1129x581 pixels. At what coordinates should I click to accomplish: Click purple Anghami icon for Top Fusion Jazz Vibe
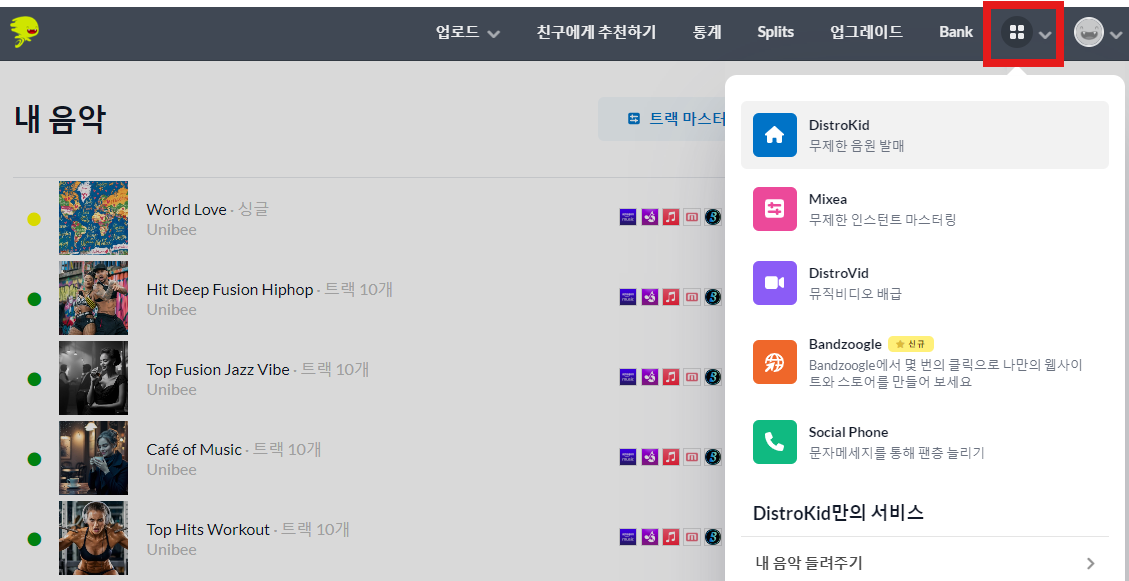pyautogui.click(x=649, y=377)
